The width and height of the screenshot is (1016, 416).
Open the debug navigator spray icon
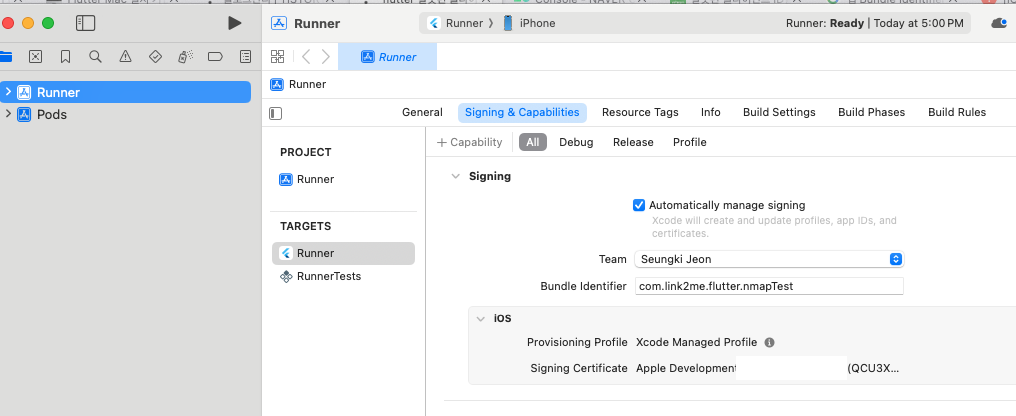click(x=185, y=57)
